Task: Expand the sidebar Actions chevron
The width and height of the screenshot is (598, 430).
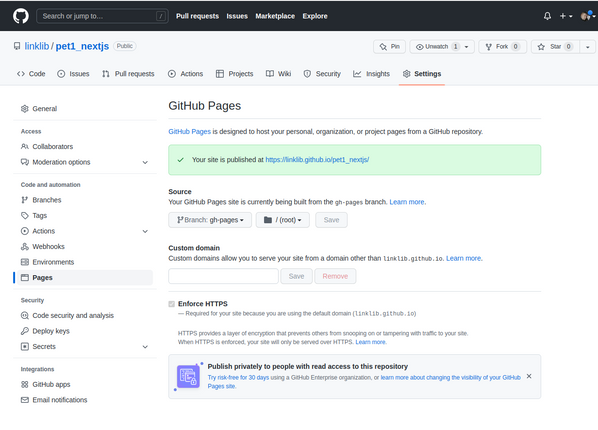Action: 145,232
